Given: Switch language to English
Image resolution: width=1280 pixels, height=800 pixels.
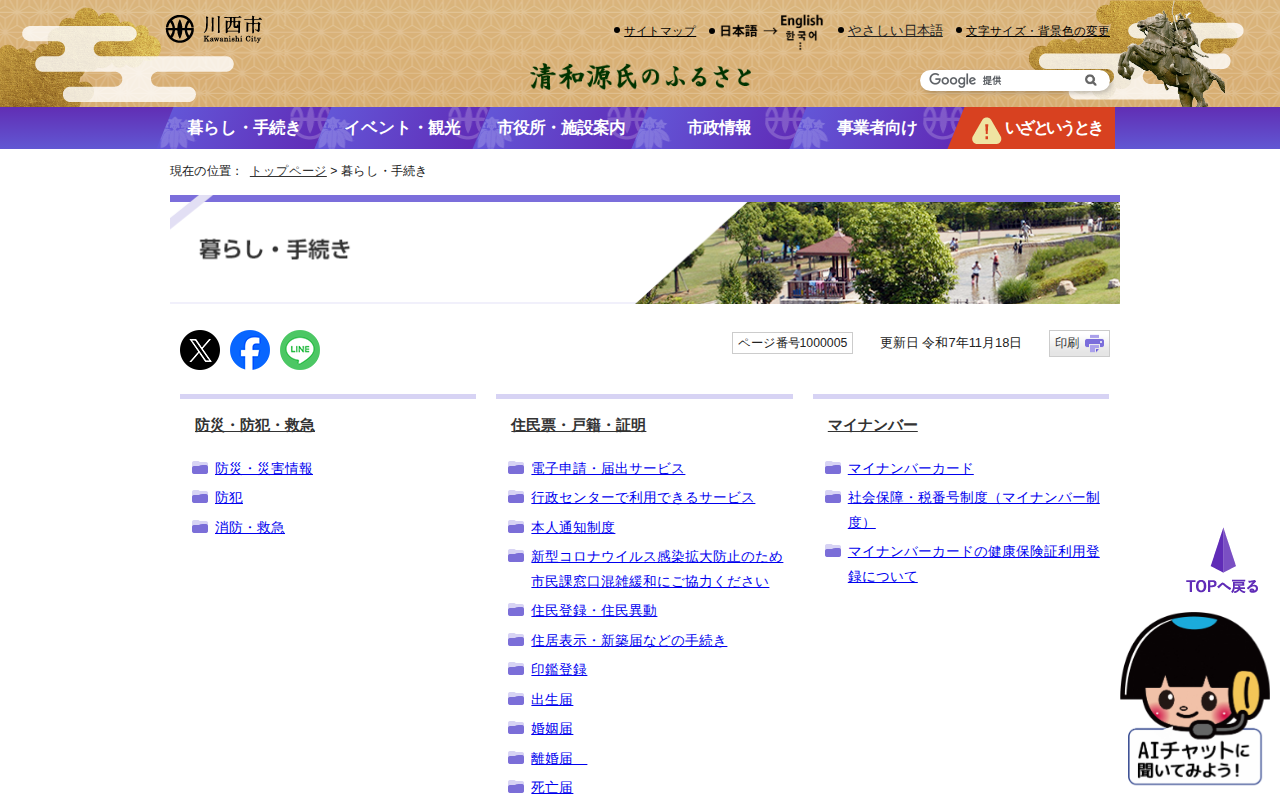Looking at the screenshot, I should pyautogui.click(x=801, y=21).
